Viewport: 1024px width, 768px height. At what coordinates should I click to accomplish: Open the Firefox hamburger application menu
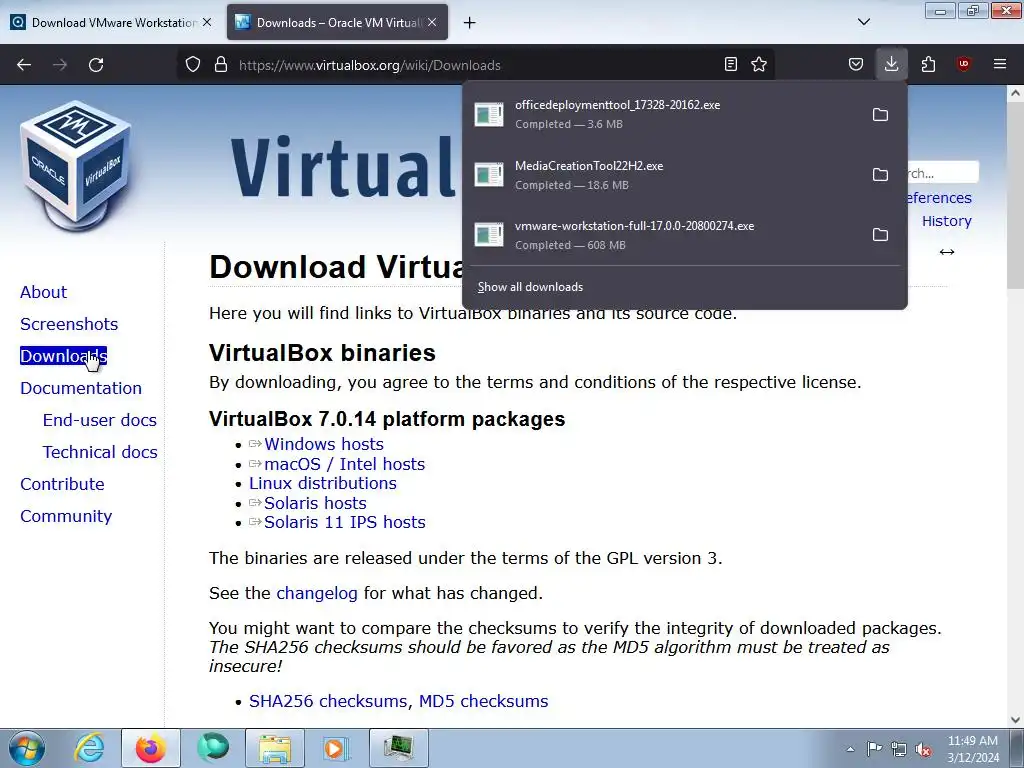point(1000,64)
